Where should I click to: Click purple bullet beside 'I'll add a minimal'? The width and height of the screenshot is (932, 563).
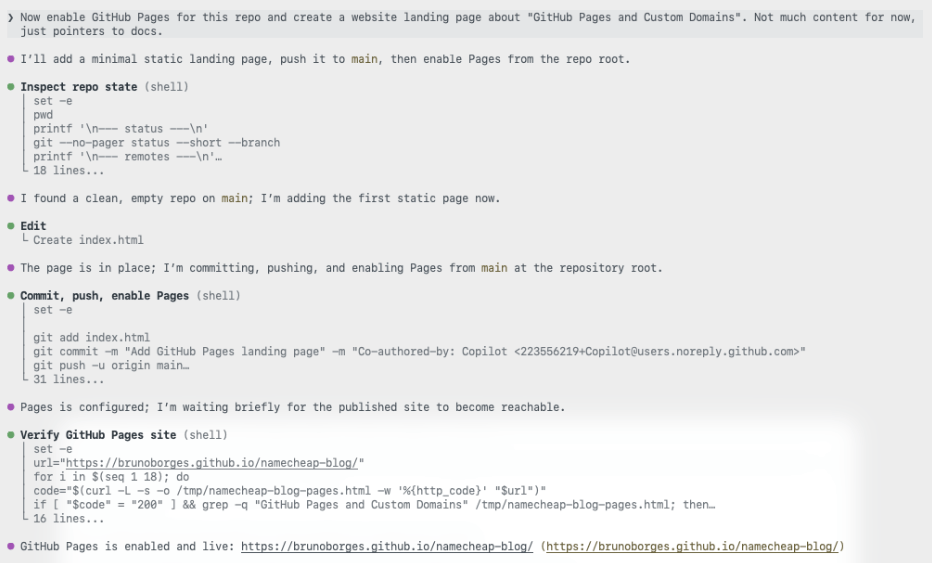(11, 59)
